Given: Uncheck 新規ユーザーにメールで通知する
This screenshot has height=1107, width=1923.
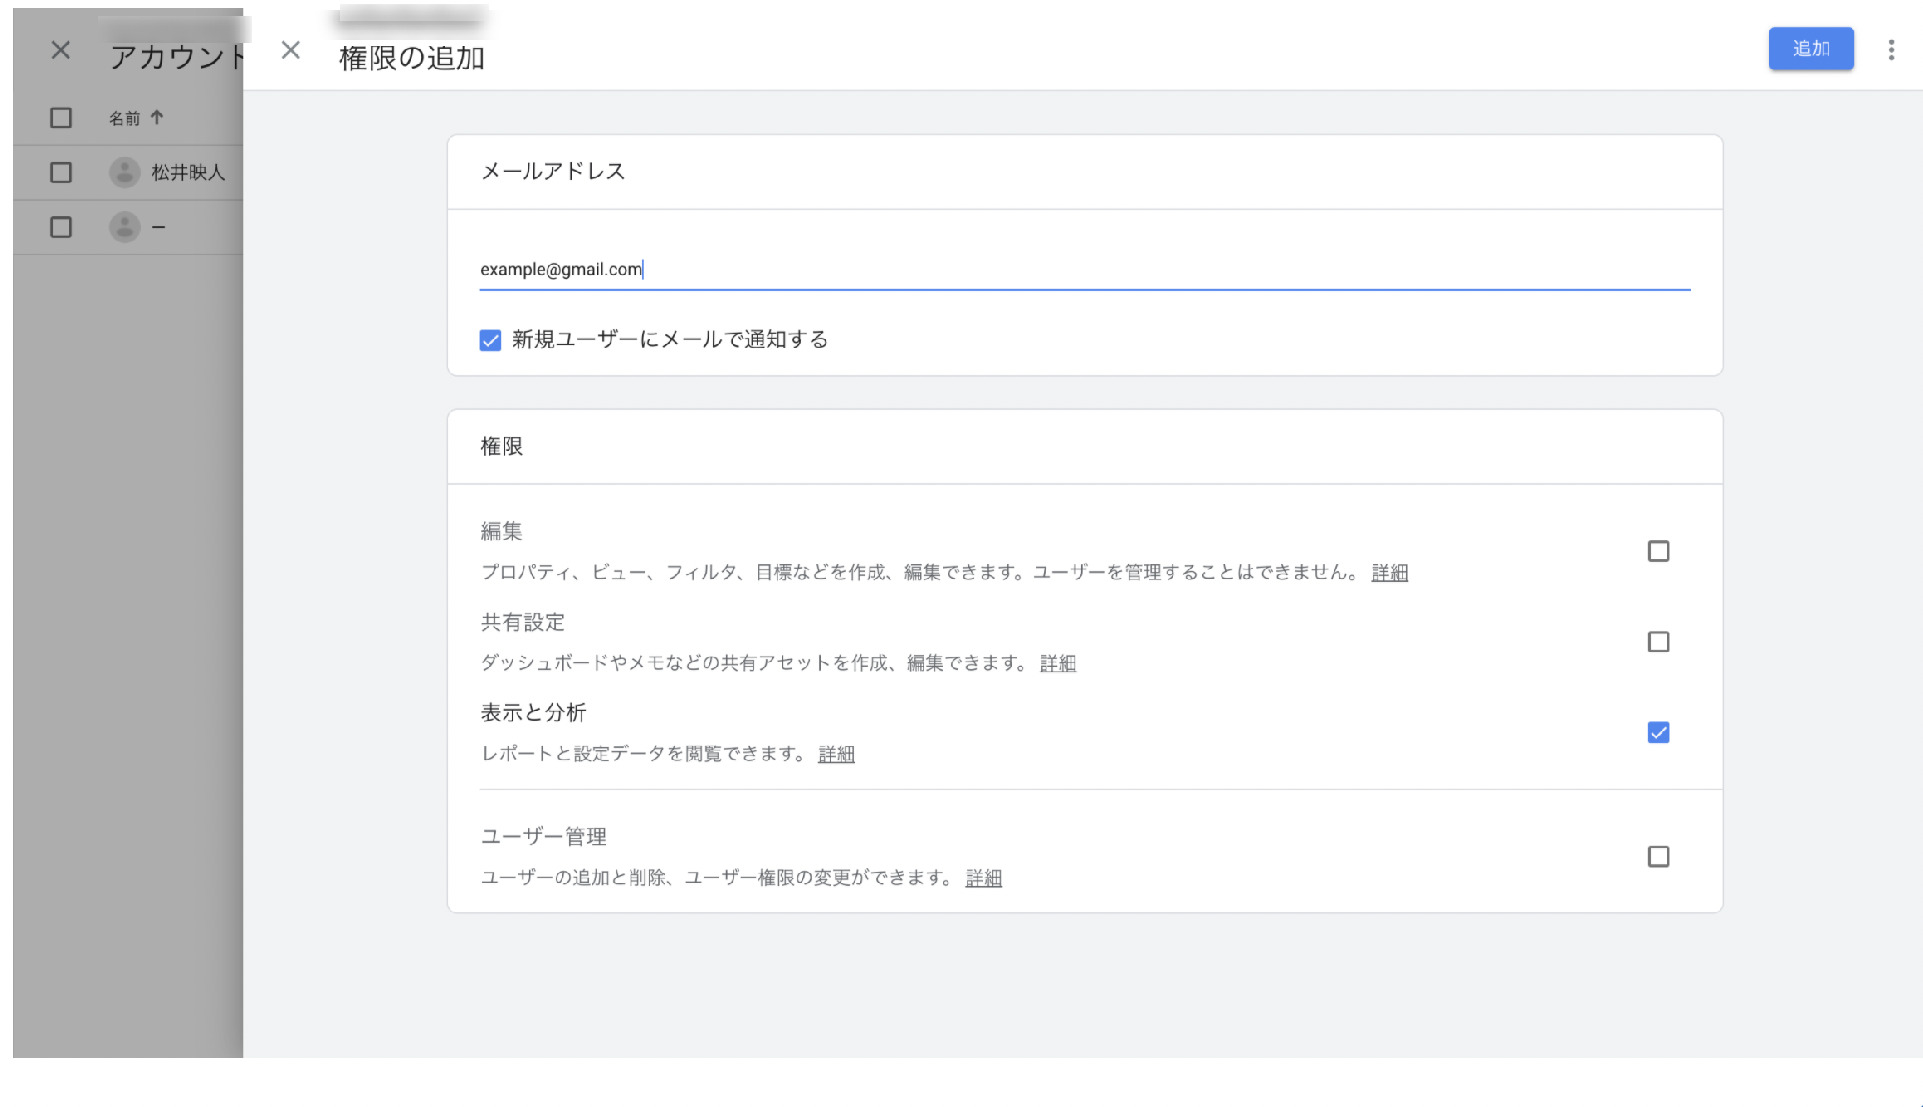Looking at the screenshot, I should (x=489, y=340).
